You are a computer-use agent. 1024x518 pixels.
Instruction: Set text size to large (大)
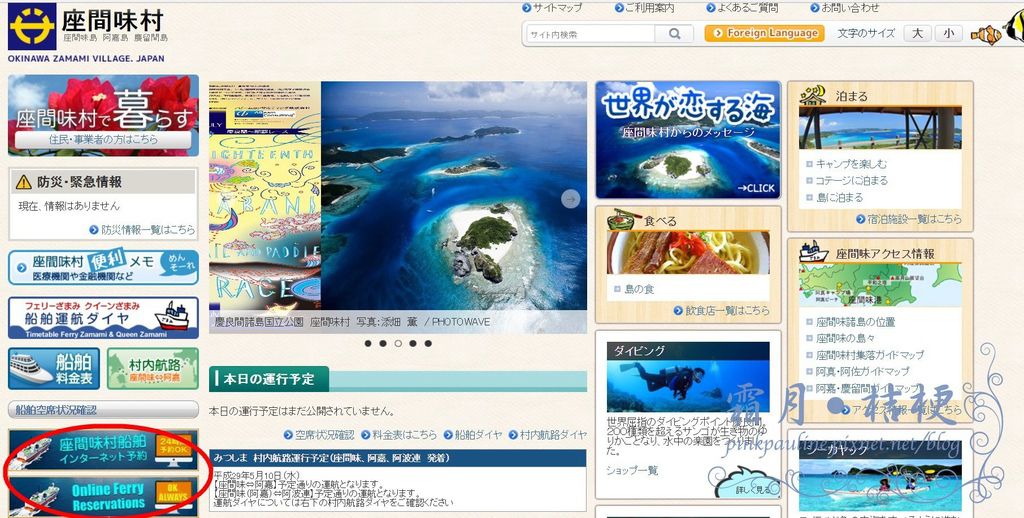click(x=918, y=33)
